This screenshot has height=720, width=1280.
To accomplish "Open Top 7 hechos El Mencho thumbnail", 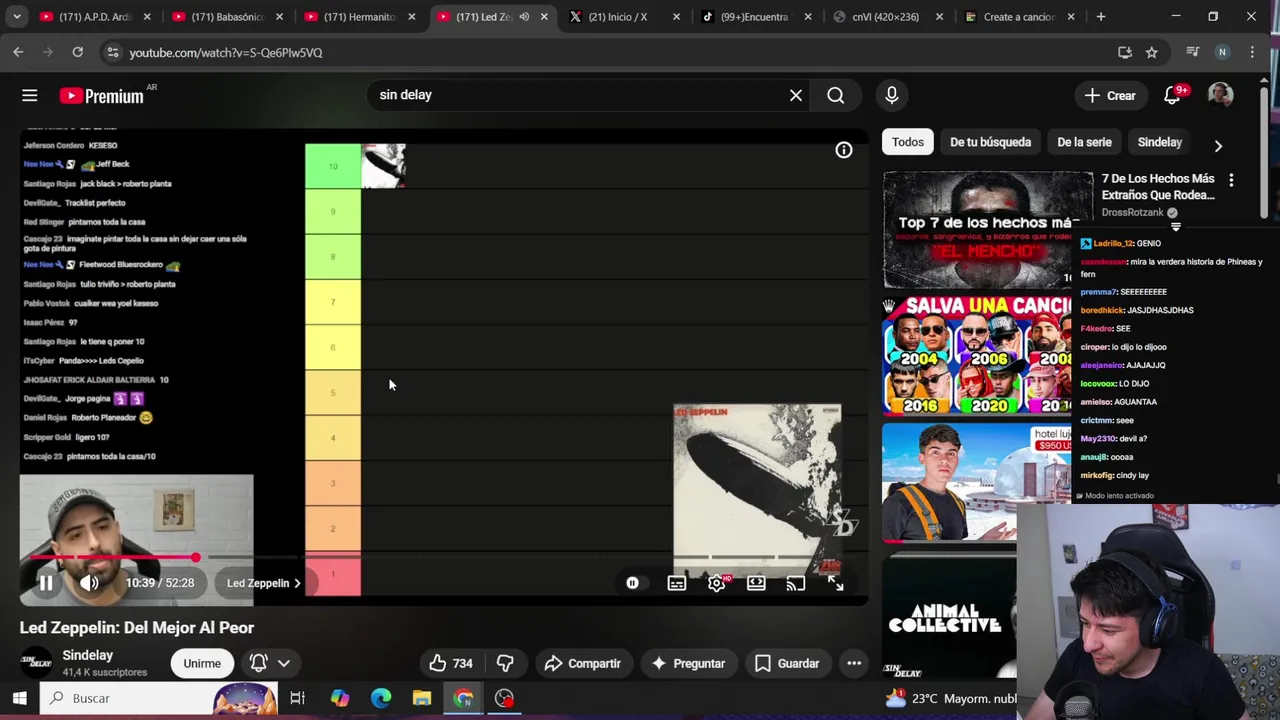I will point(987,230).
